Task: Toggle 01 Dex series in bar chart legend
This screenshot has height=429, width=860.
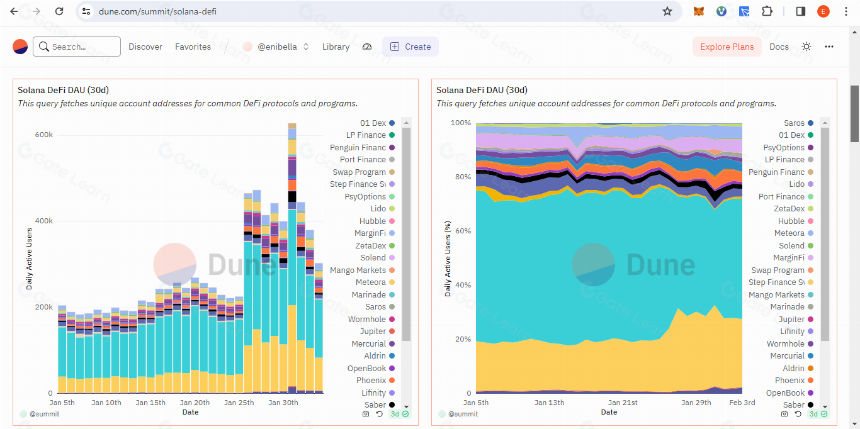Action: 378,123
